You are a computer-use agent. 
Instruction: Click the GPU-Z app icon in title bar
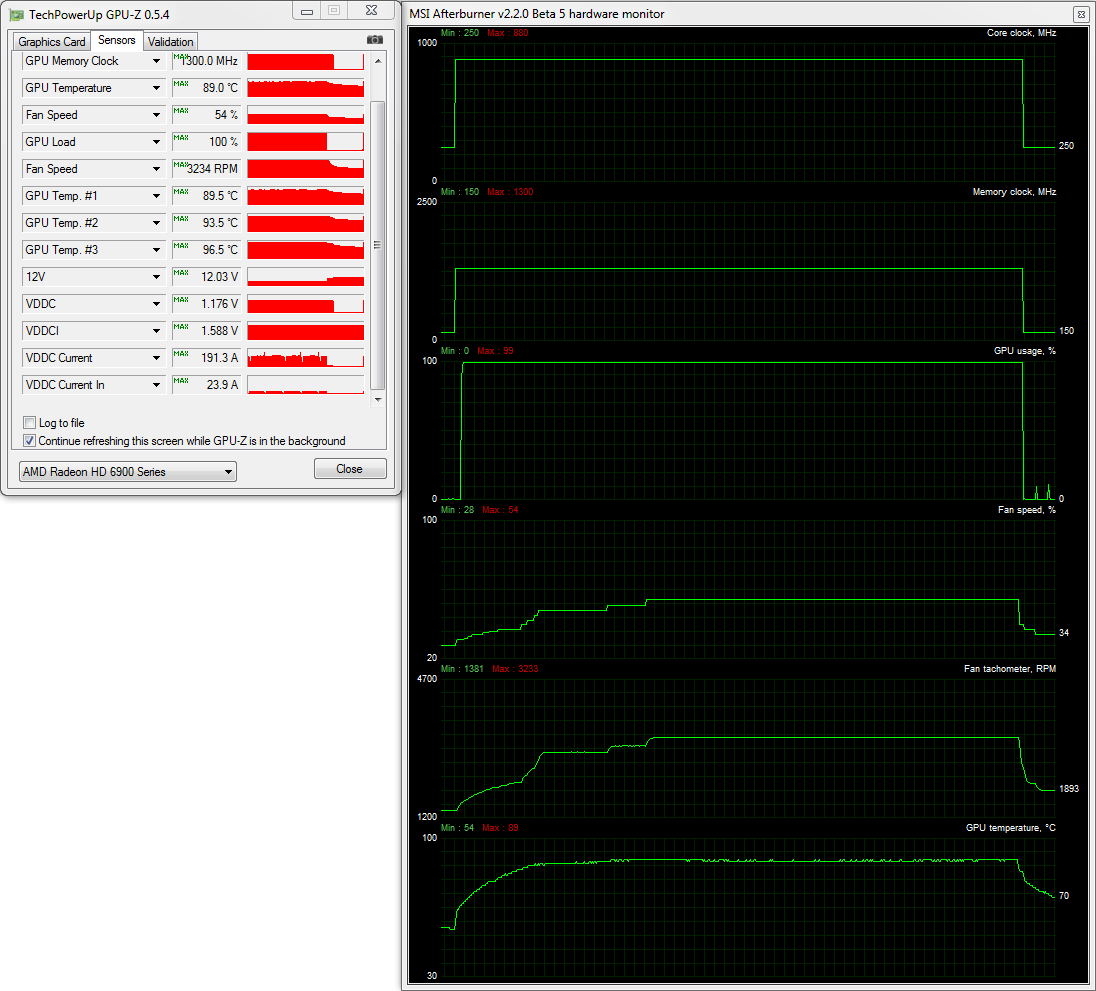[x=15, y=14]
